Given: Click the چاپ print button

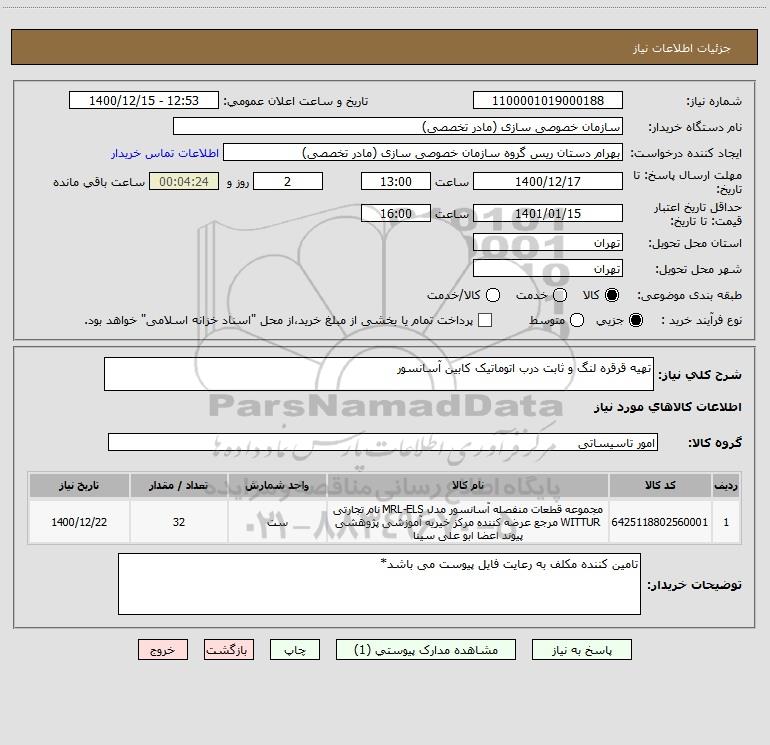Looking at the screenshot, I should click(x=295, y=650).
